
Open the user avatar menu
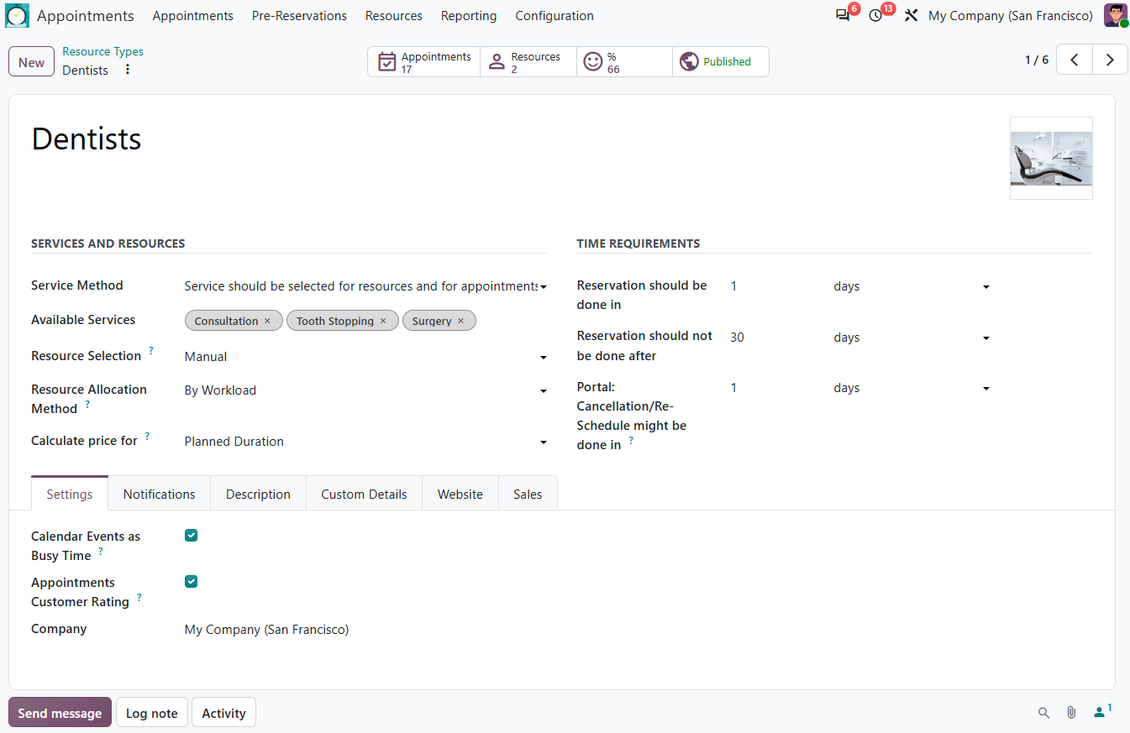point(1116,15)
